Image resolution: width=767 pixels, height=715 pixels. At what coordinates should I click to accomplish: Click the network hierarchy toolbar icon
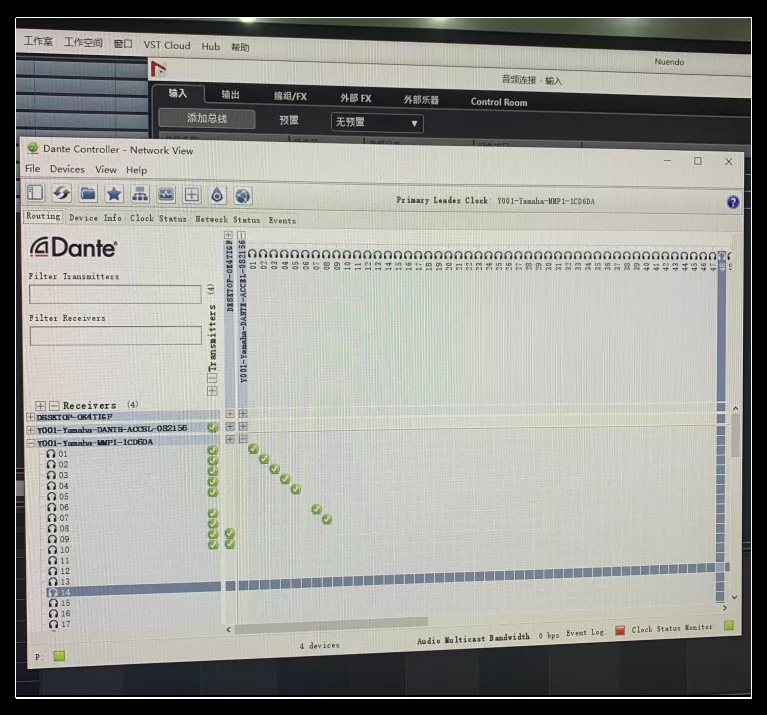tap(140, 194)
